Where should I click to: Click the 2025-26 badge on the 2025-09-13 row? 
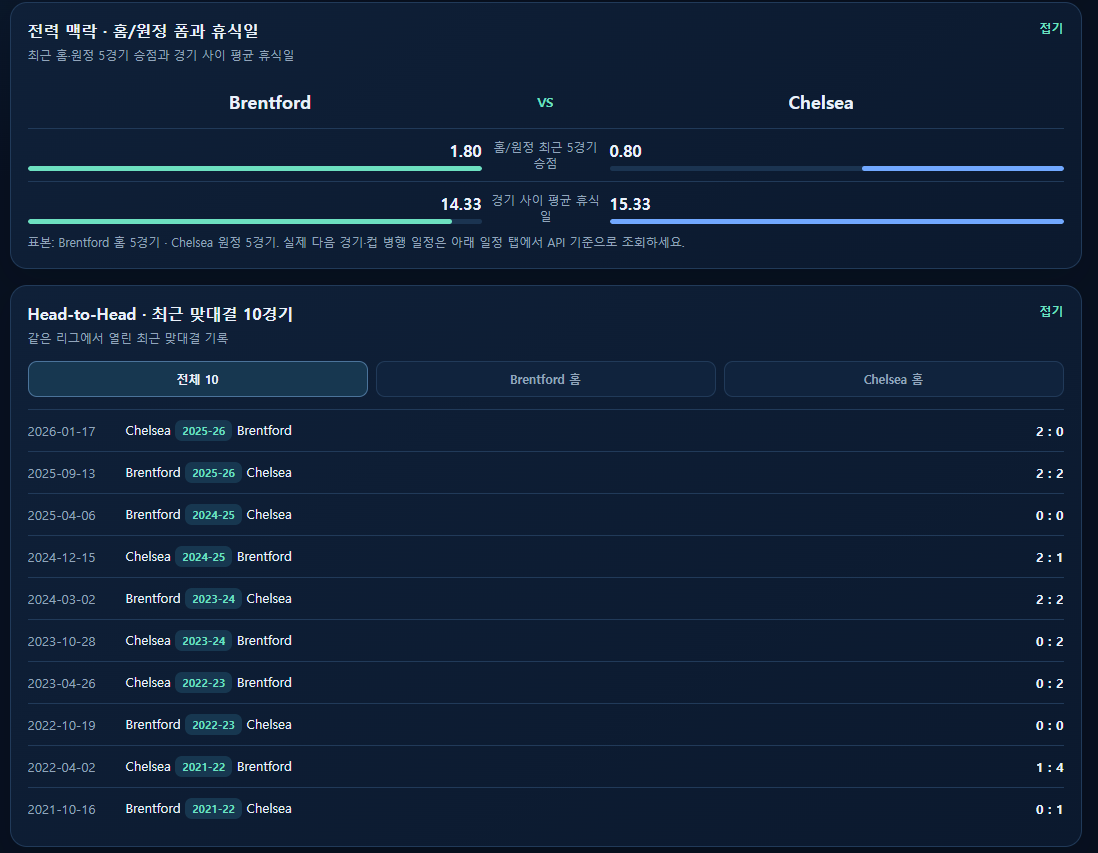(x=214, y=473)
